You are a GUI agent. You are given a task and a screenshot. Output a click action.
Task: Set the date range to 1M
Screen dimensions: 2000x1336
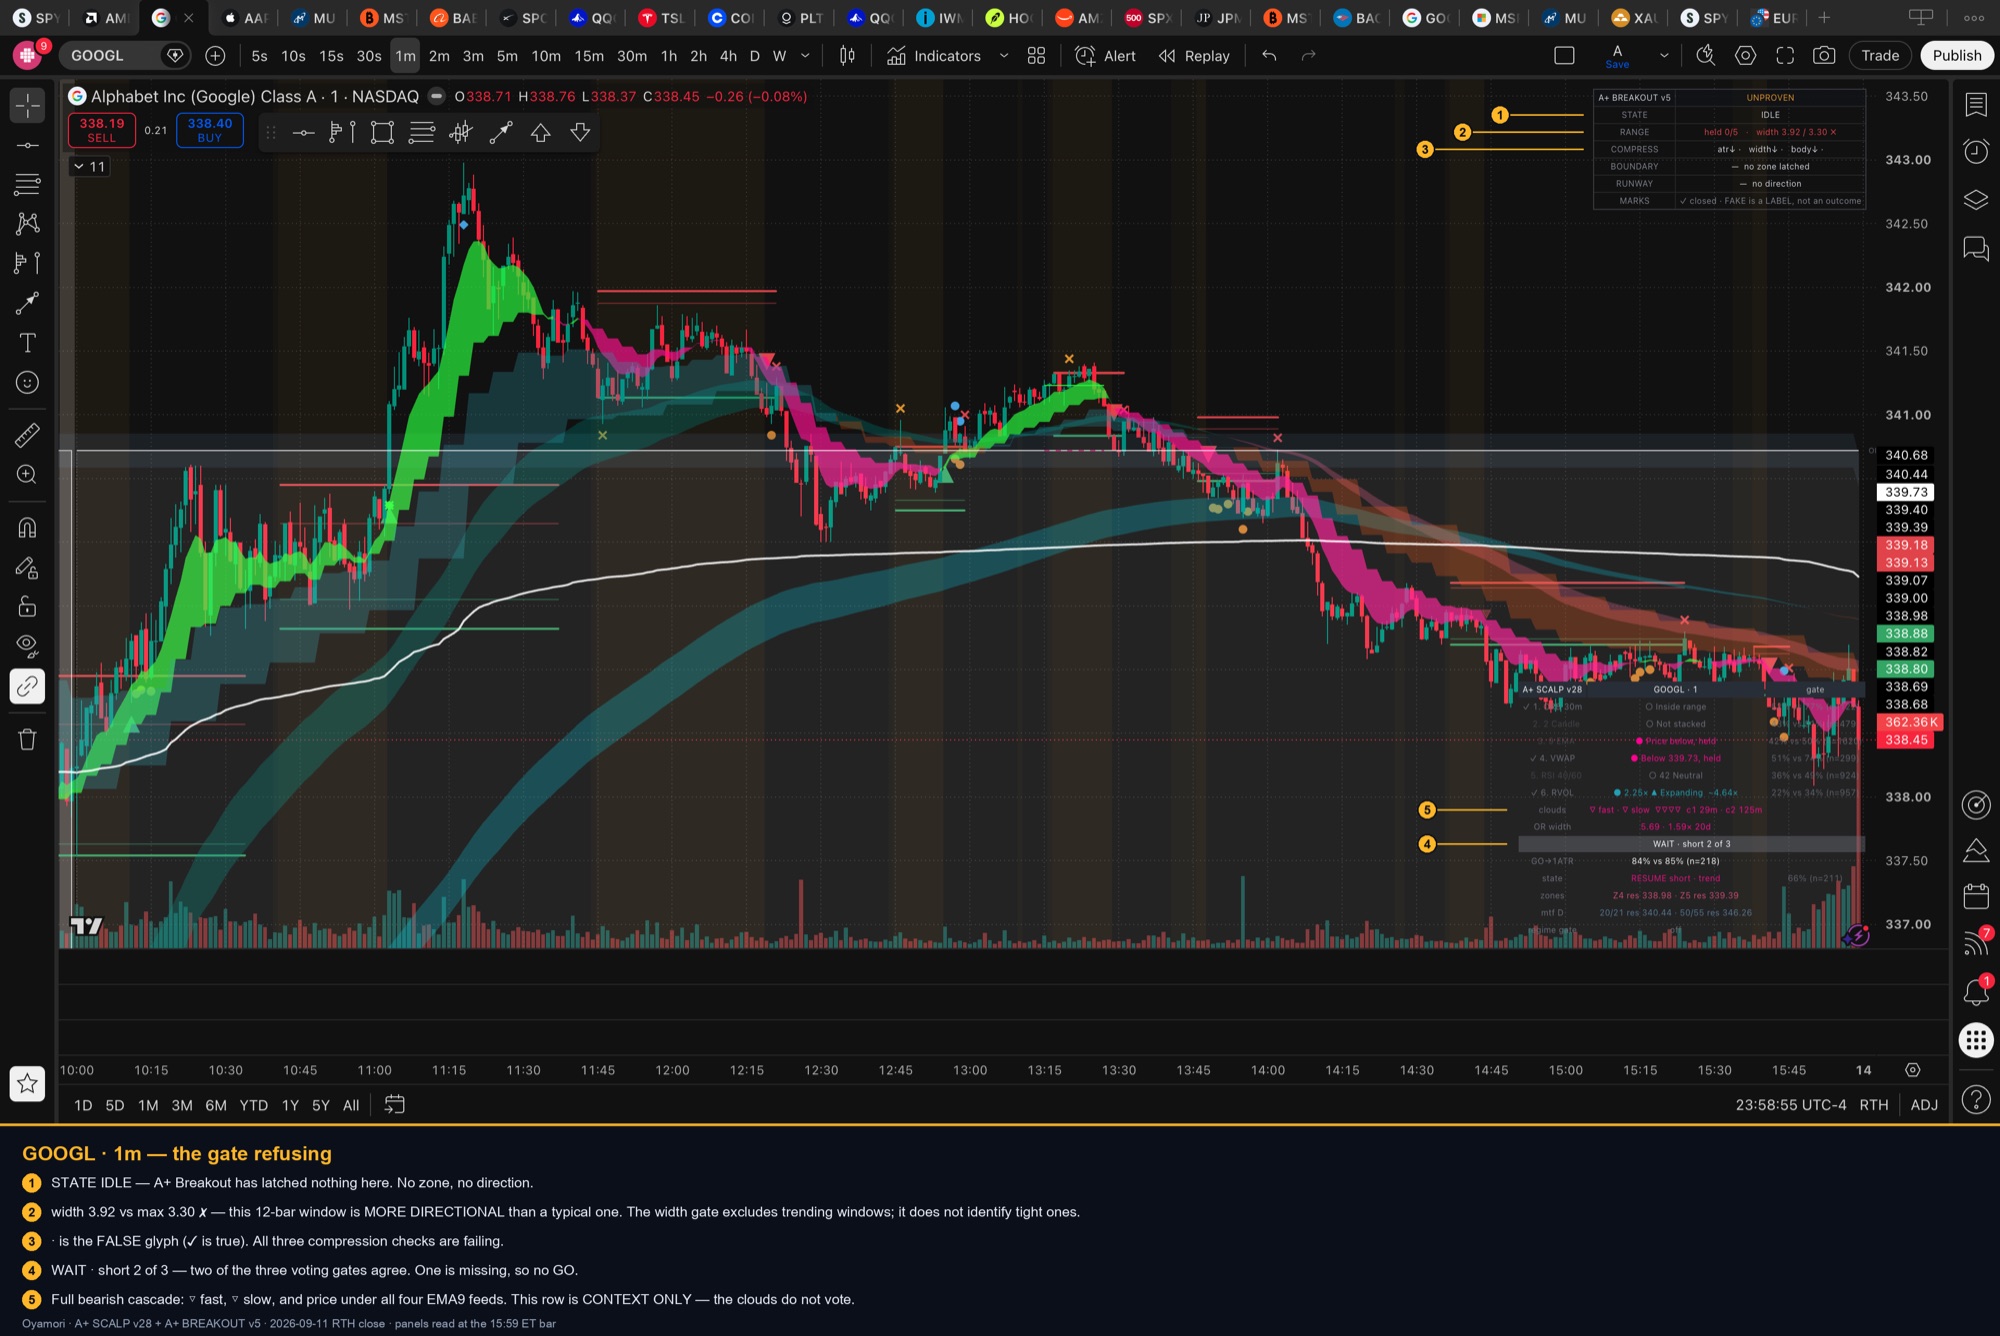tap(148, 1105)
